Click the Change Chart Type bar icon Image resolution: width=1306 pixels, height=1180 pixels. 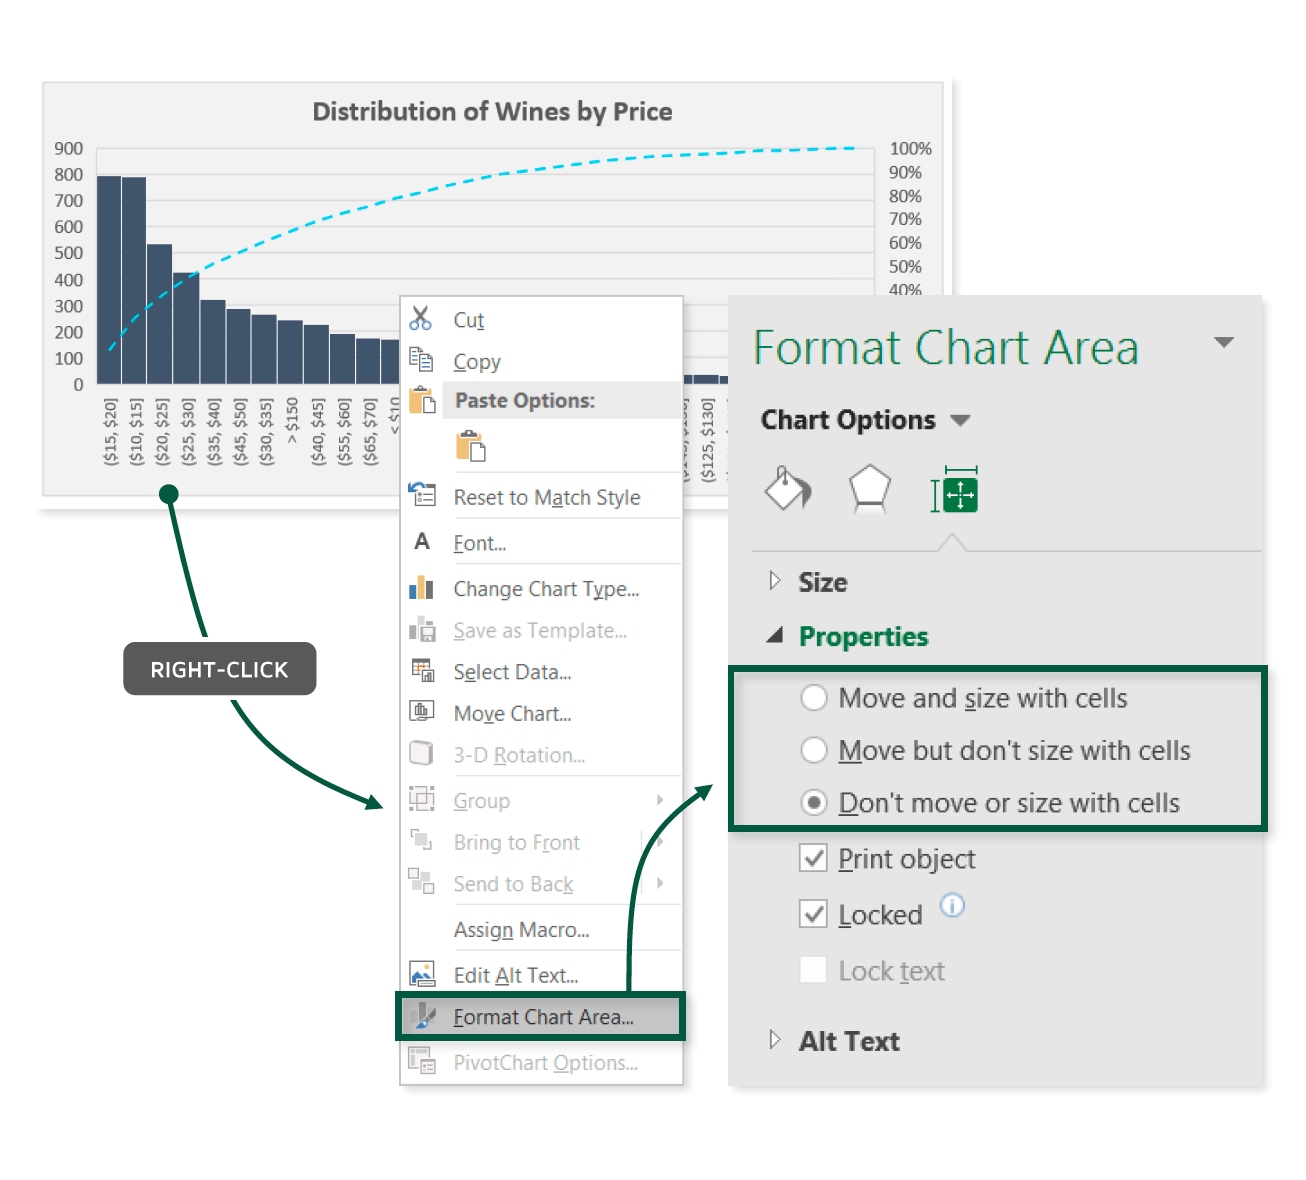[x=422, y=588]
